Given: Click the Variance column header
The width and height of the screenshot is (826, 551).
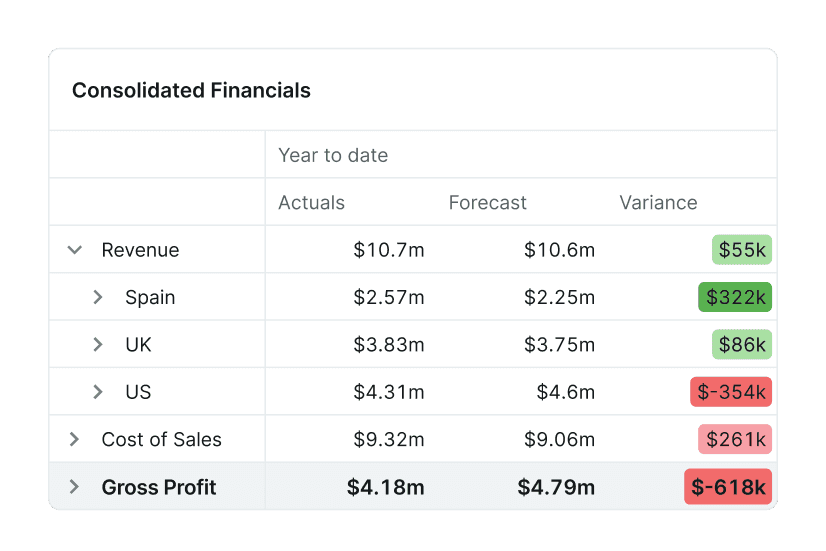Looking at the screenshot, I should coord(658,203).
